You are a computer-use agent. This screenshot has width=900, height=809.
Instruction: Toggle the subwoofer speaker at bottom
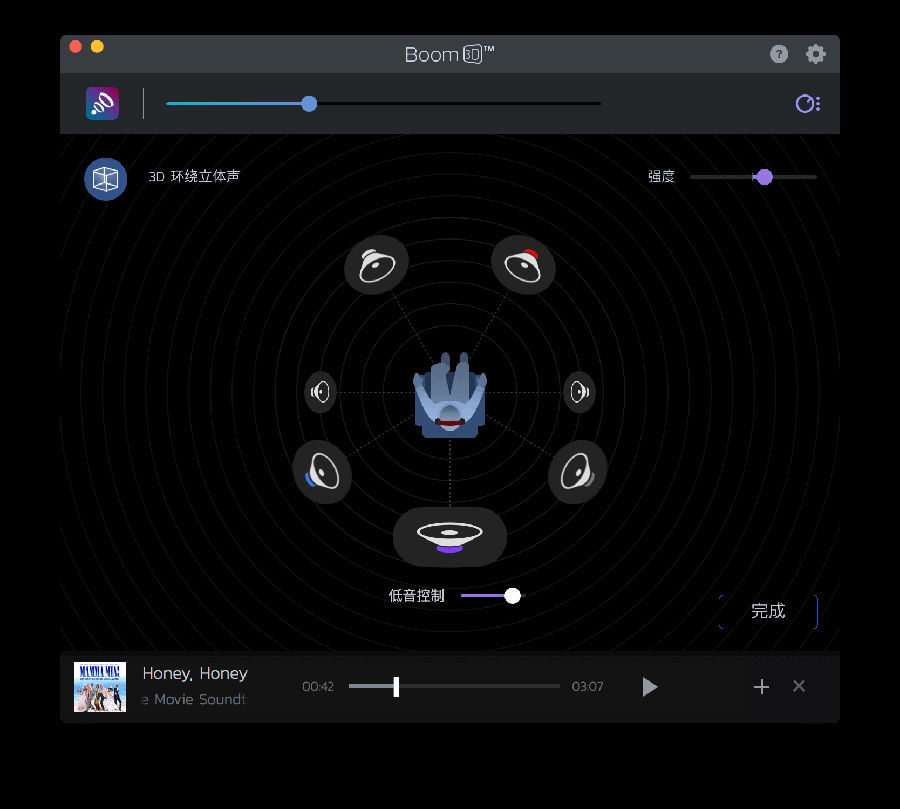[449, 537]
